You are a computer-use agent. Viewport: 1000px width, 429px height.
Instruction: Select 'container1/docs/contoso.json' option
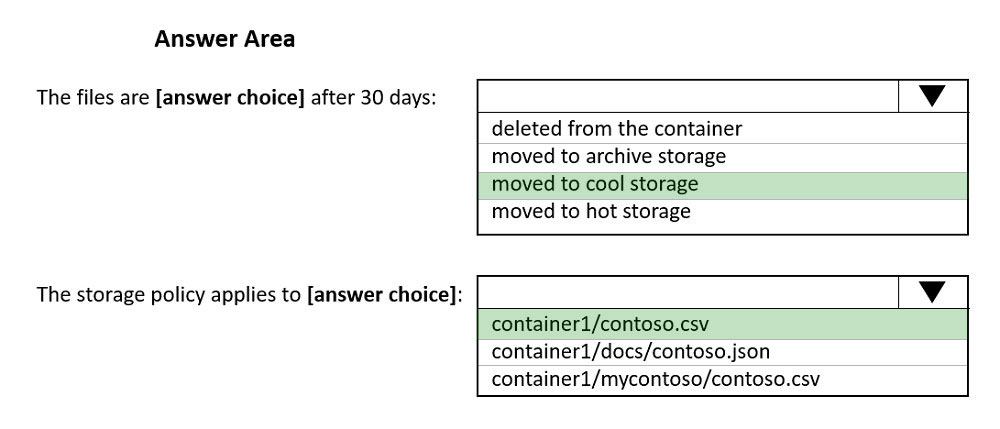(723, 352)
